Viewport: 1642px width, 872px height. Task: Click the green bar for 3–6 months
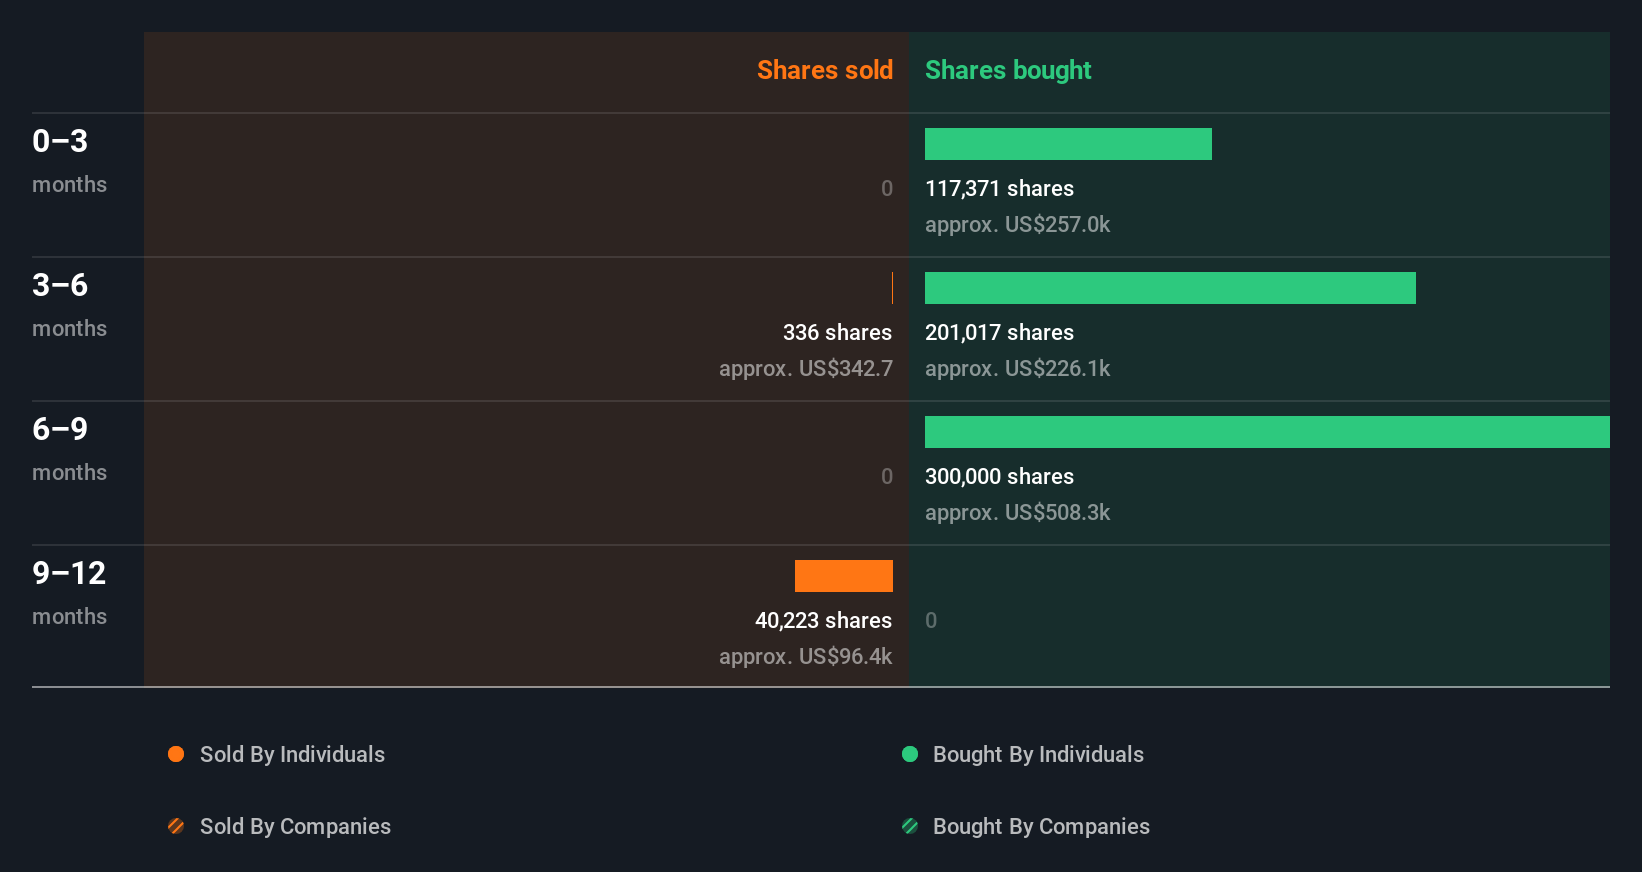click(x=1170, y=288)
